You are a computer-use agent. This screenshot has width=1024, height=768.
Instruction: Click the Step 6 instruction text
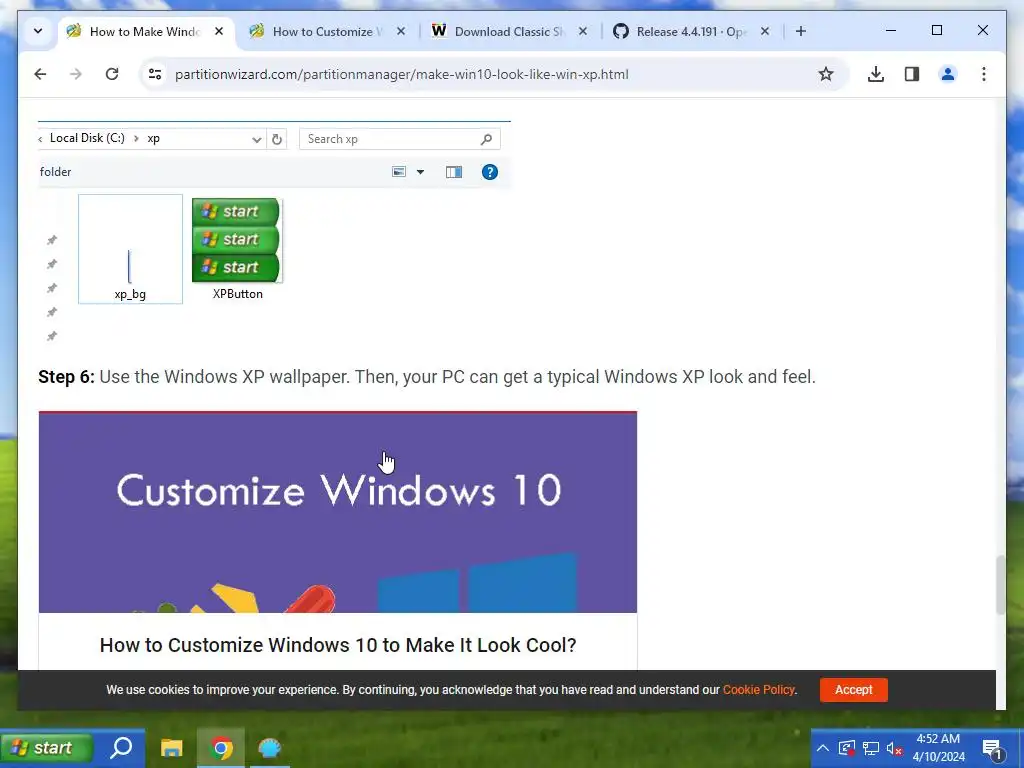(427, 377)
